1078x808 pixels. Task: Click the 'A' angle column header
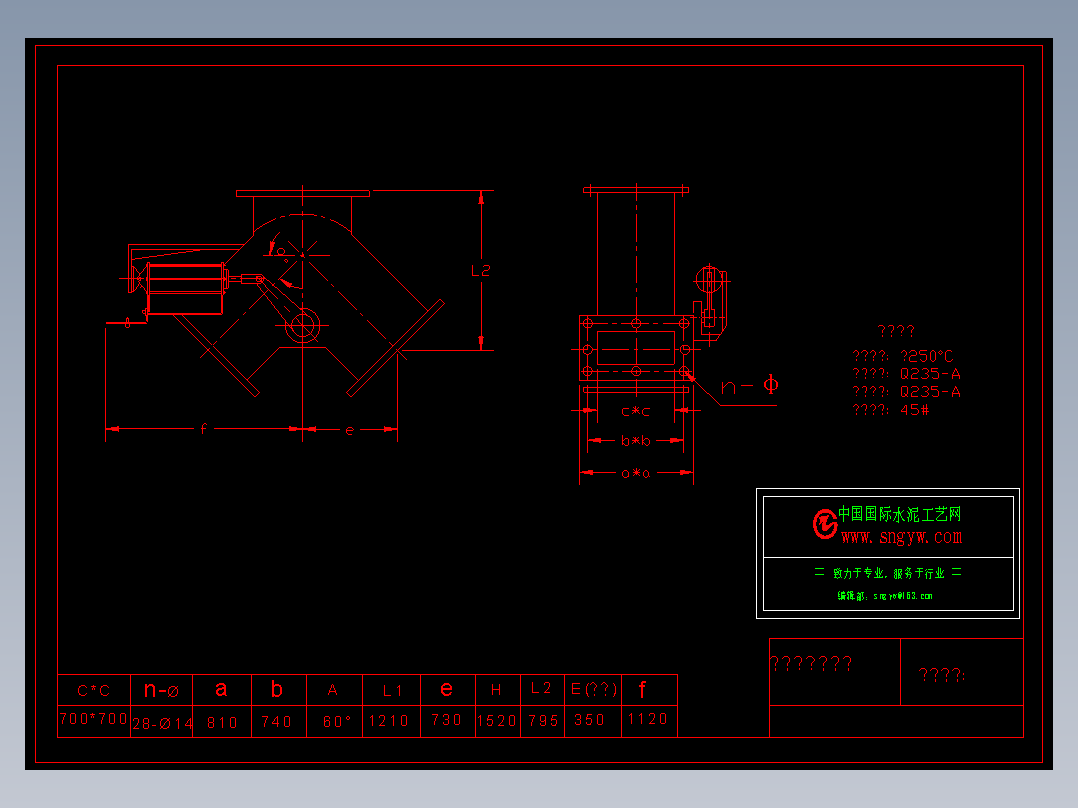point(333,690)
